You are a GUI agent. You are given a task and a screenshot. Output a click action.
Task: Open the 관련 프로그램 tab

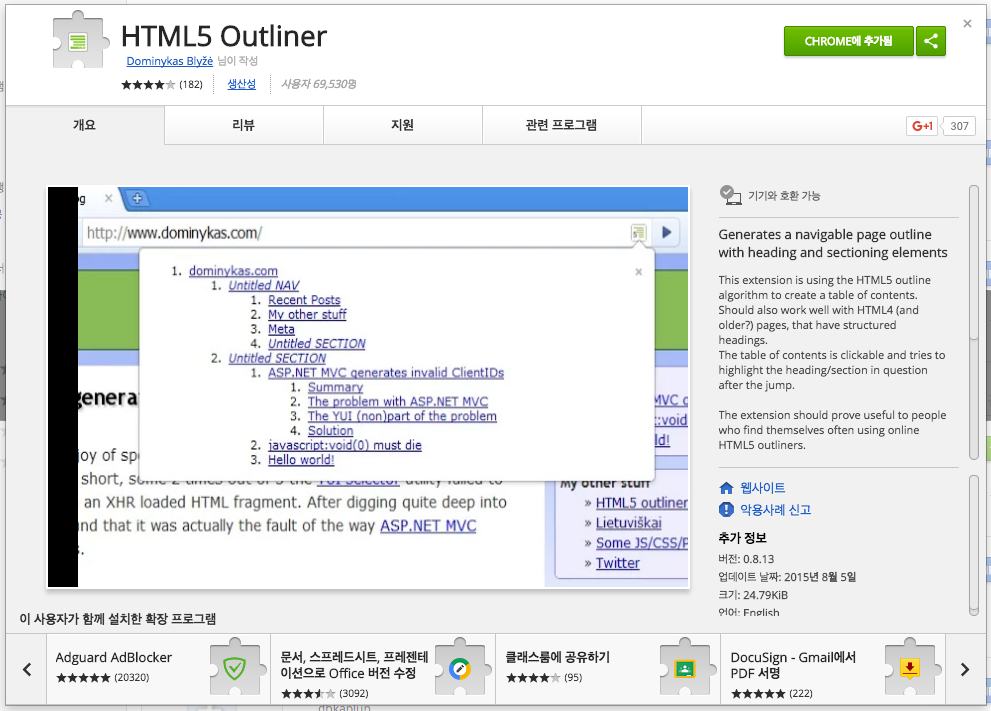(x=561, y=125)
